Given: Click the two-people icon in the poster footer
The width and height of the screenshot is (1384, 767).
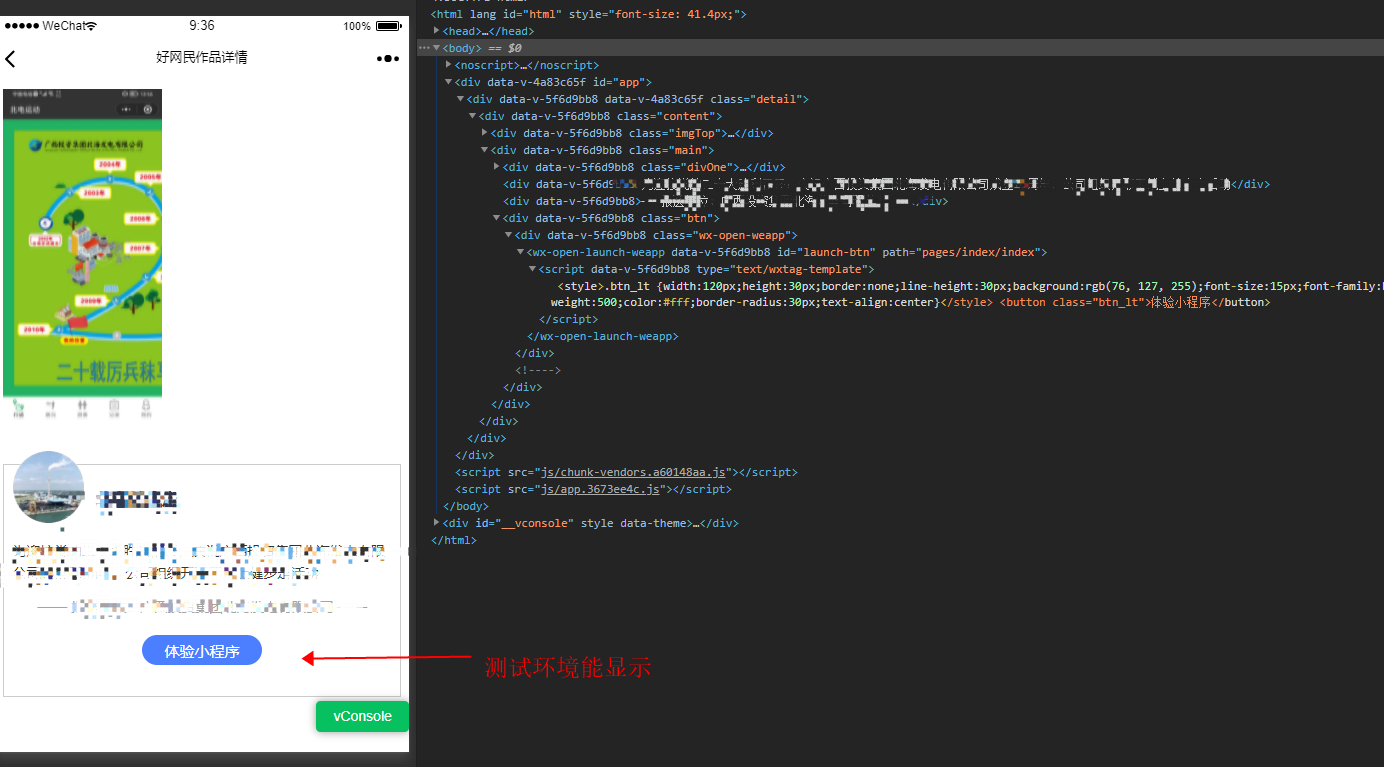Looking at the screenshot, I should coord(82,407).
